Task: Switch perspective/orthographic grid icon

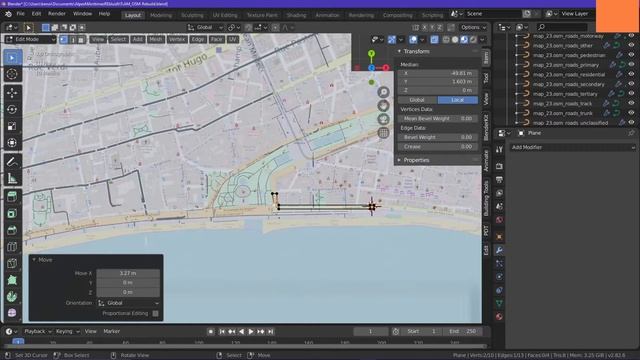Action: [383, 133]
